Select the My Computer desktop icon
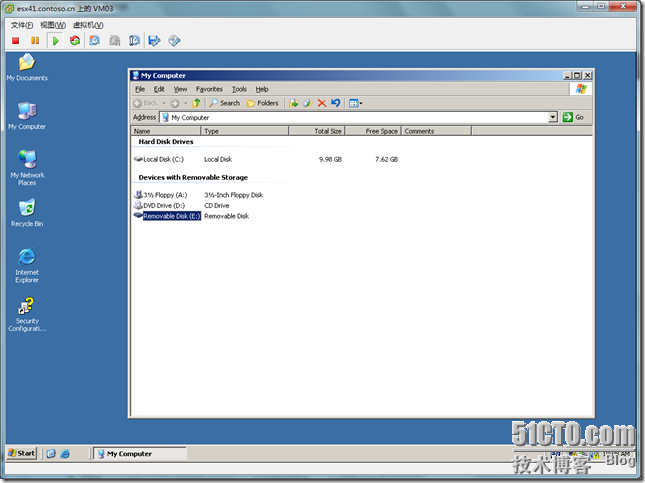This screenshot has height=483, width=645. 27,116
